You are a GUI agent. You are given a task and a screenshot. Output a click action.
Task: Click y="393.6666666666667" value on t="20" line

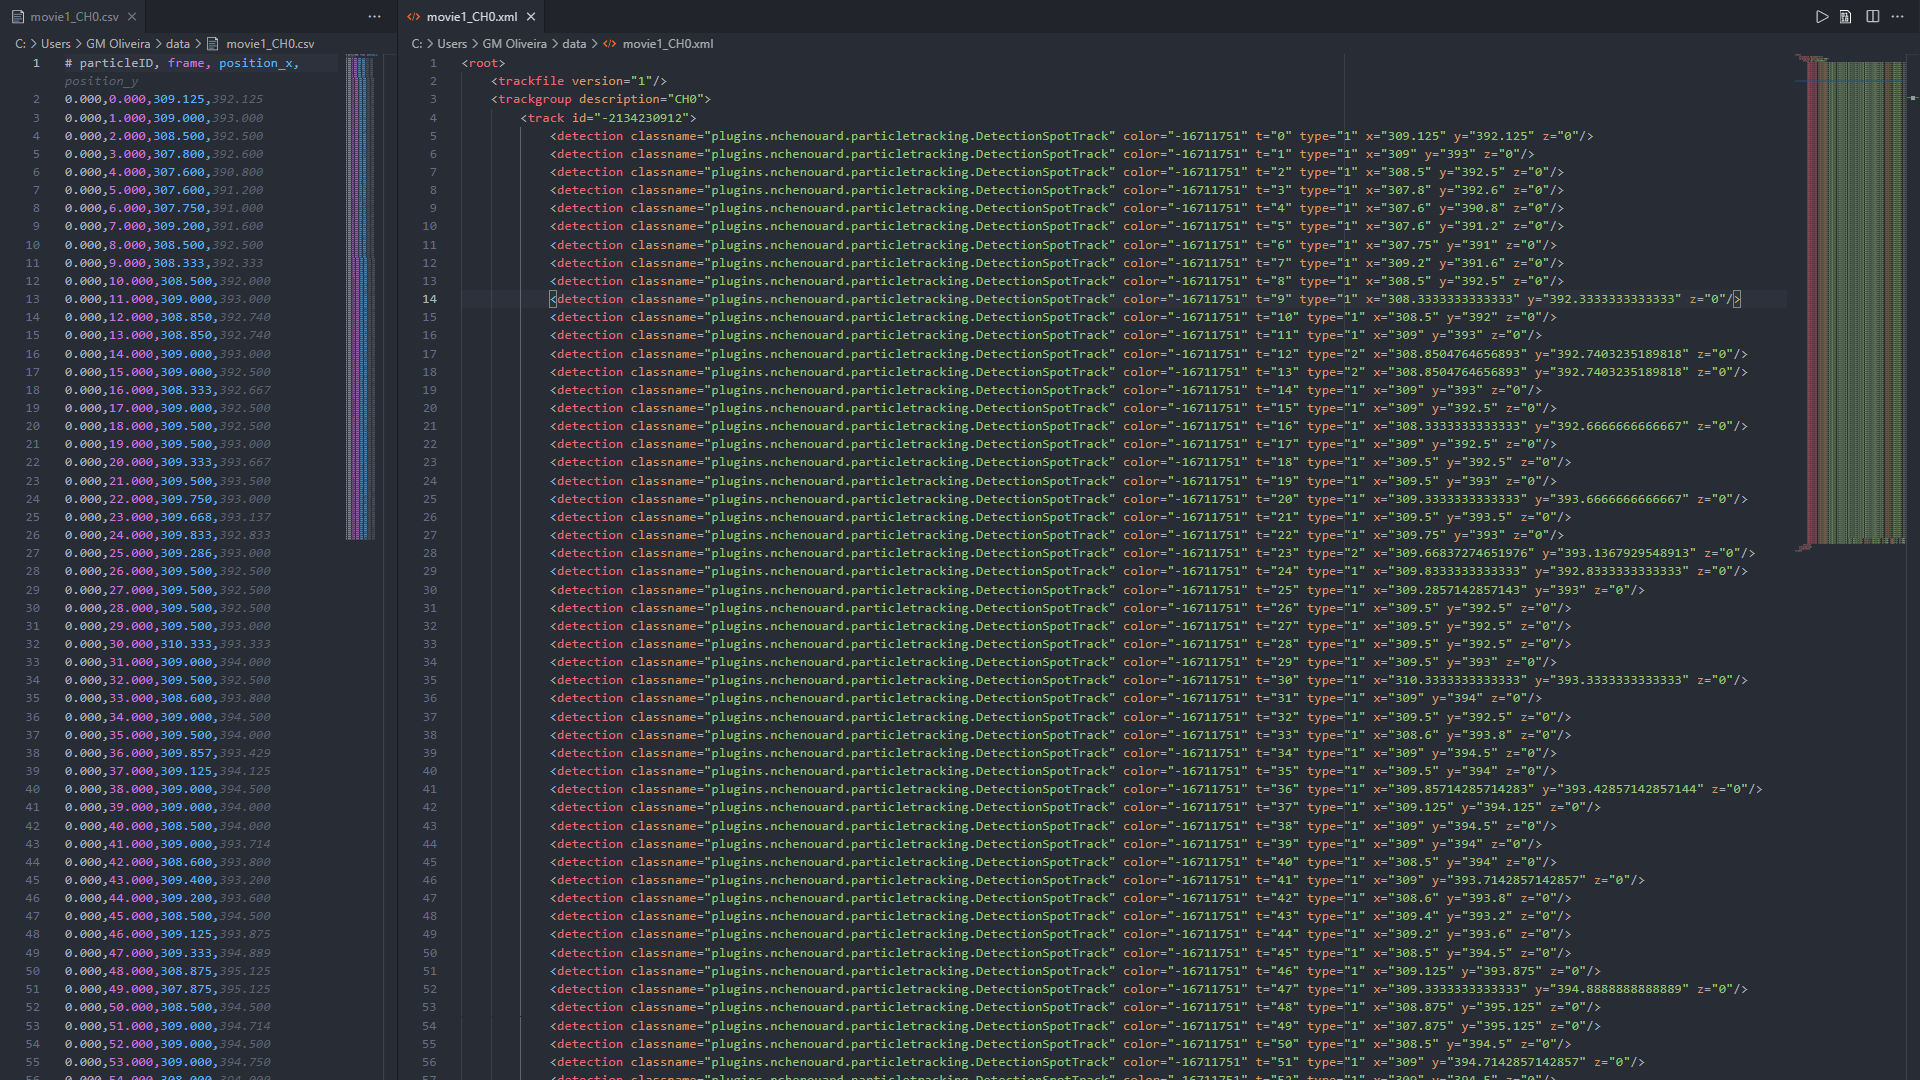click(1612, 499)
